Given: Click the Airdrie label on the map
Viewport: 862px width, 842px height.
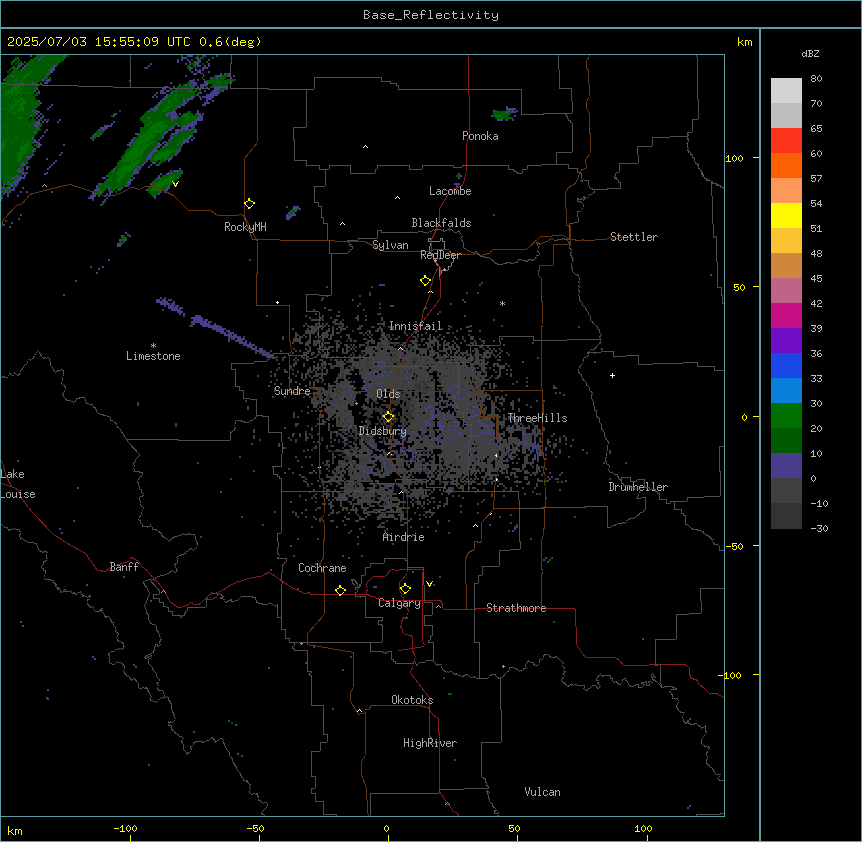Looking at the screenshot, I should pyautogui.click(x=404, y=537).
